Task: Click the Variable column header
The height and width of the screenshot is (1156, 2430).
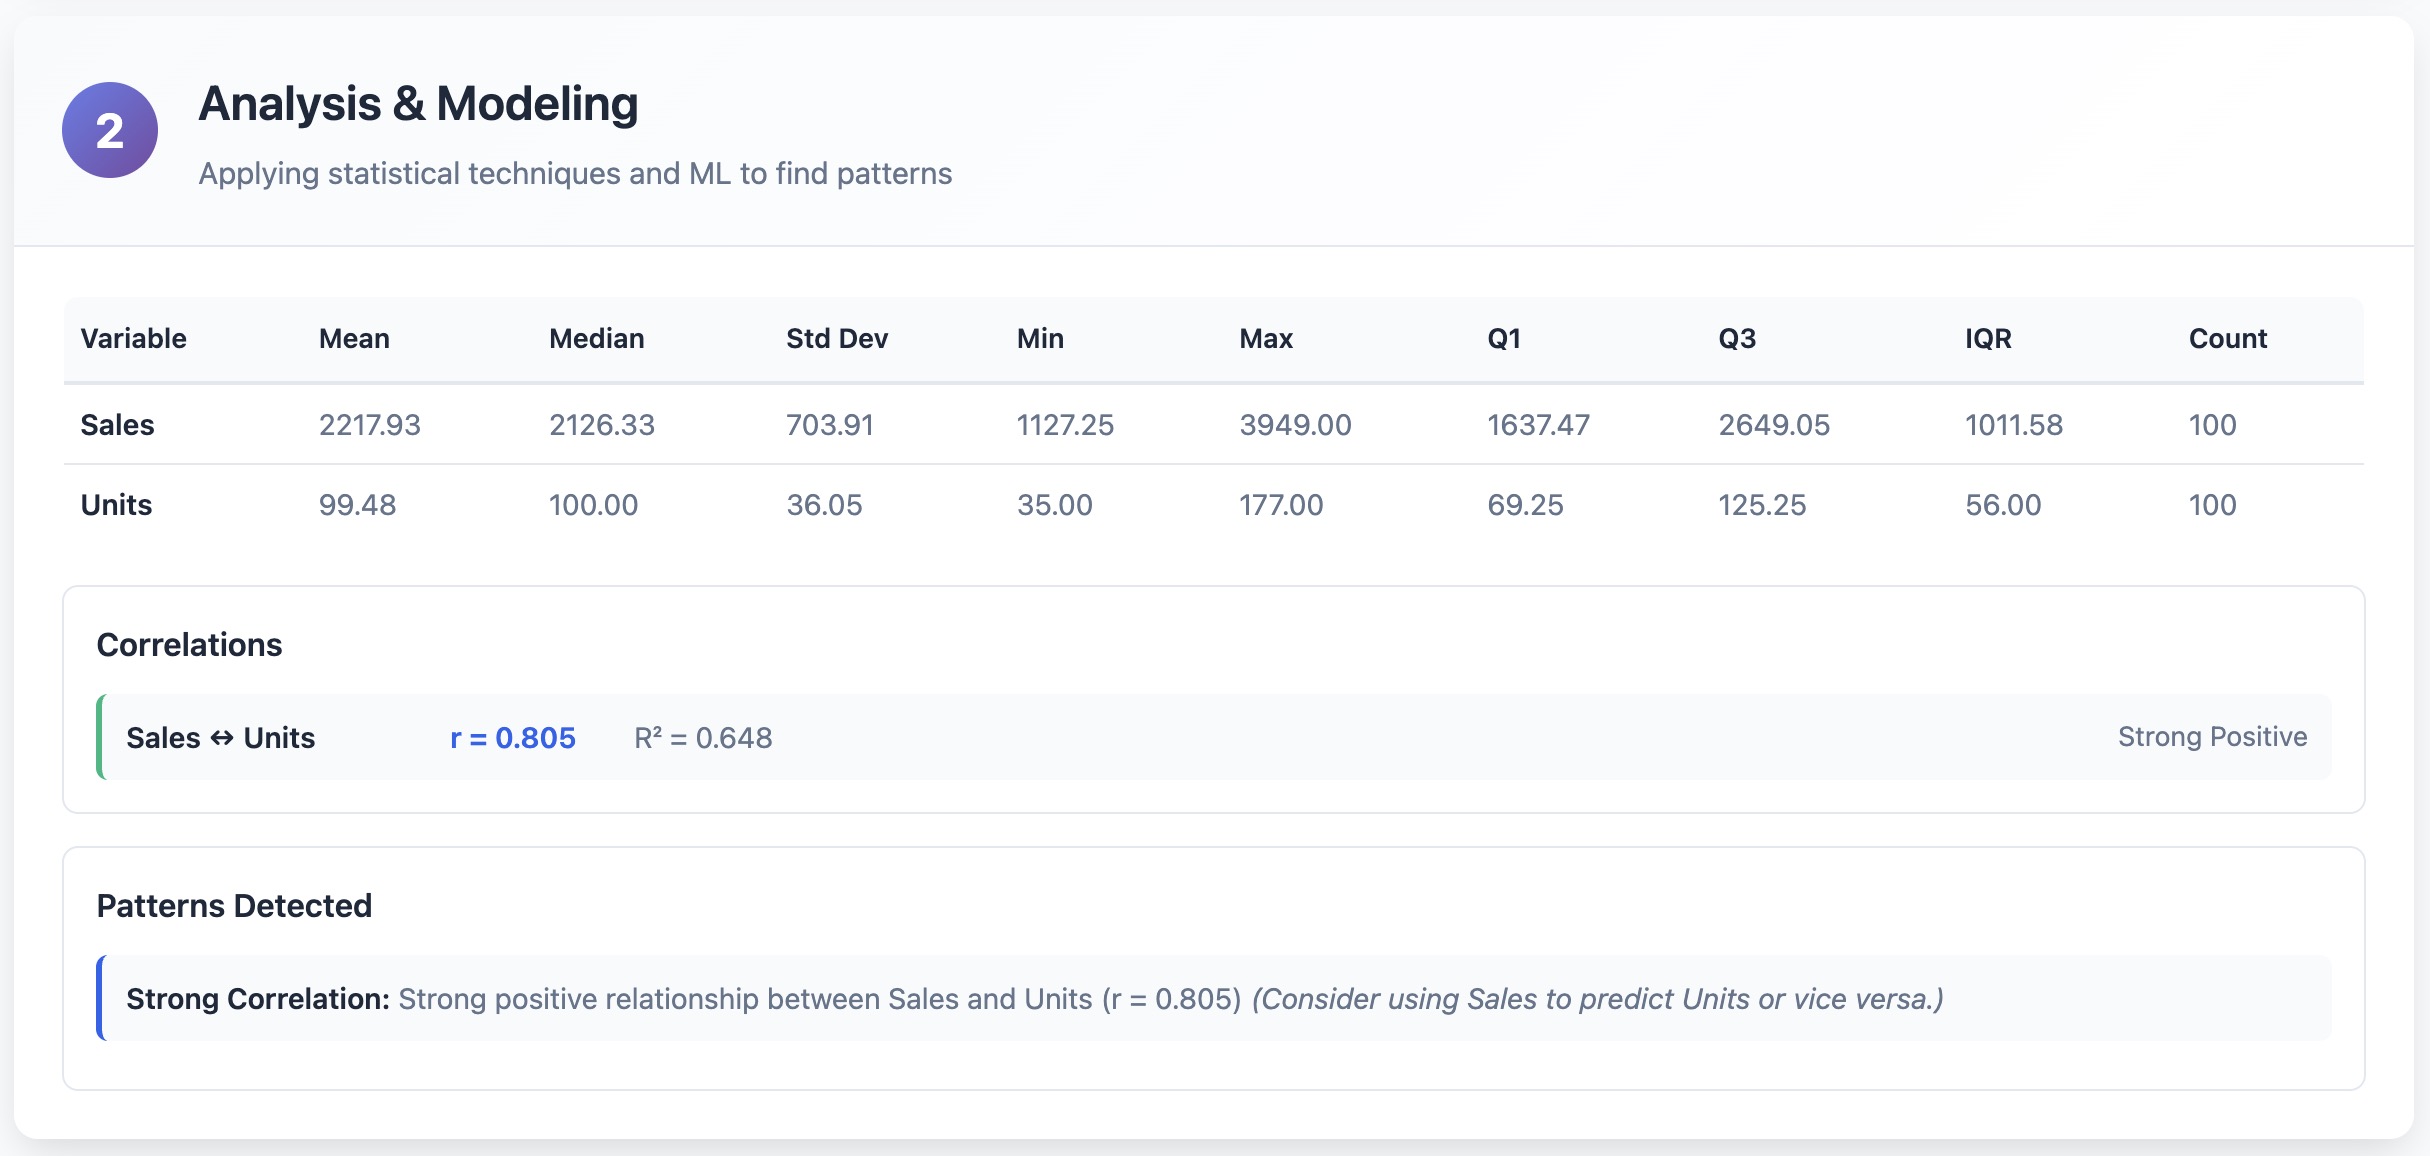Action: coord(133,339)
